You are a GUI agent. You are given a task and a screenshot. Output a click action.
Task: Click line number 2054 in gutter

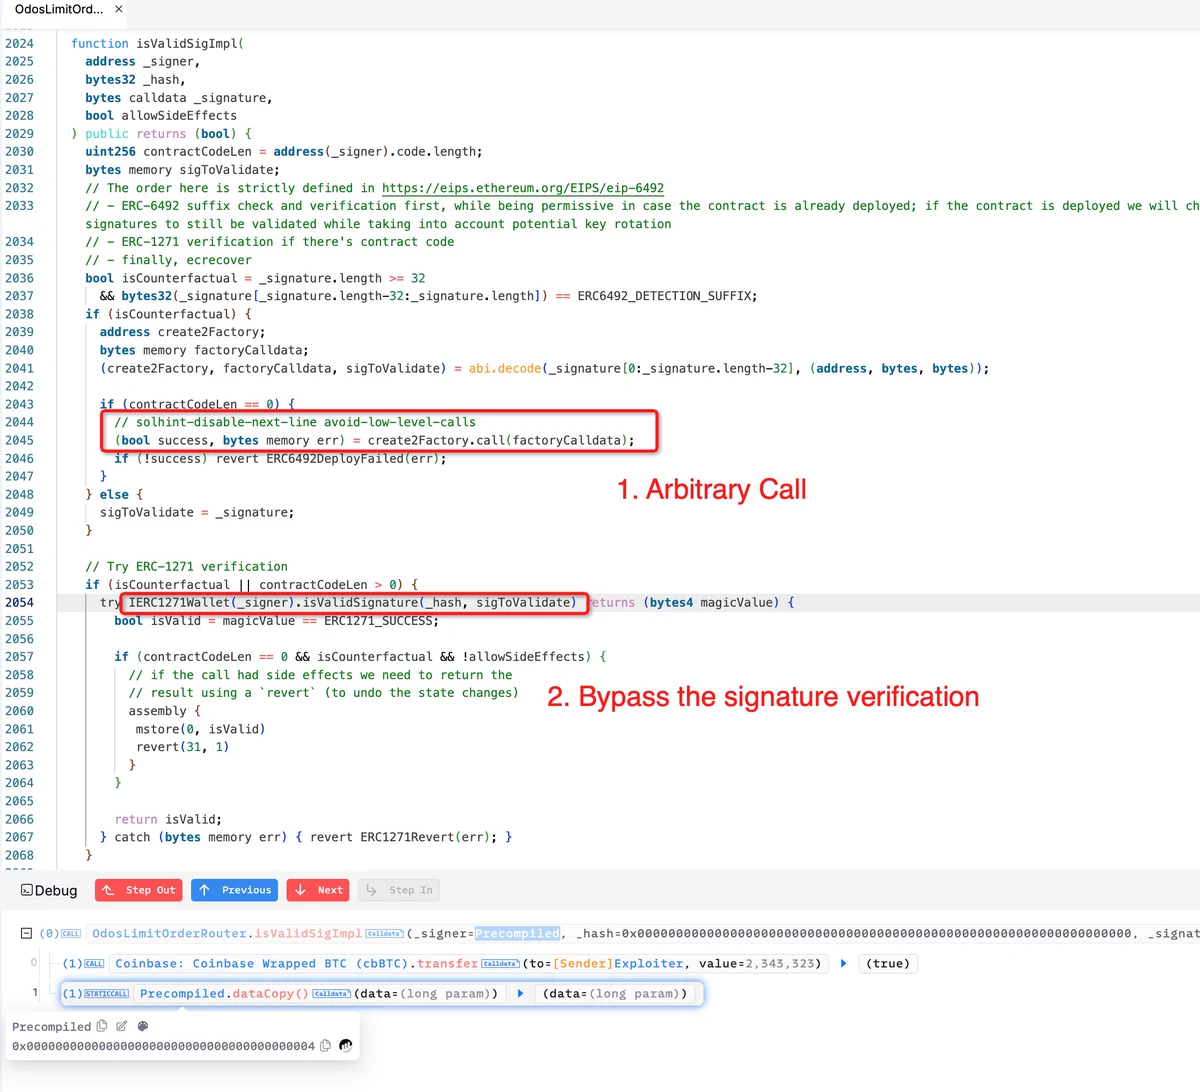[19, 603]
